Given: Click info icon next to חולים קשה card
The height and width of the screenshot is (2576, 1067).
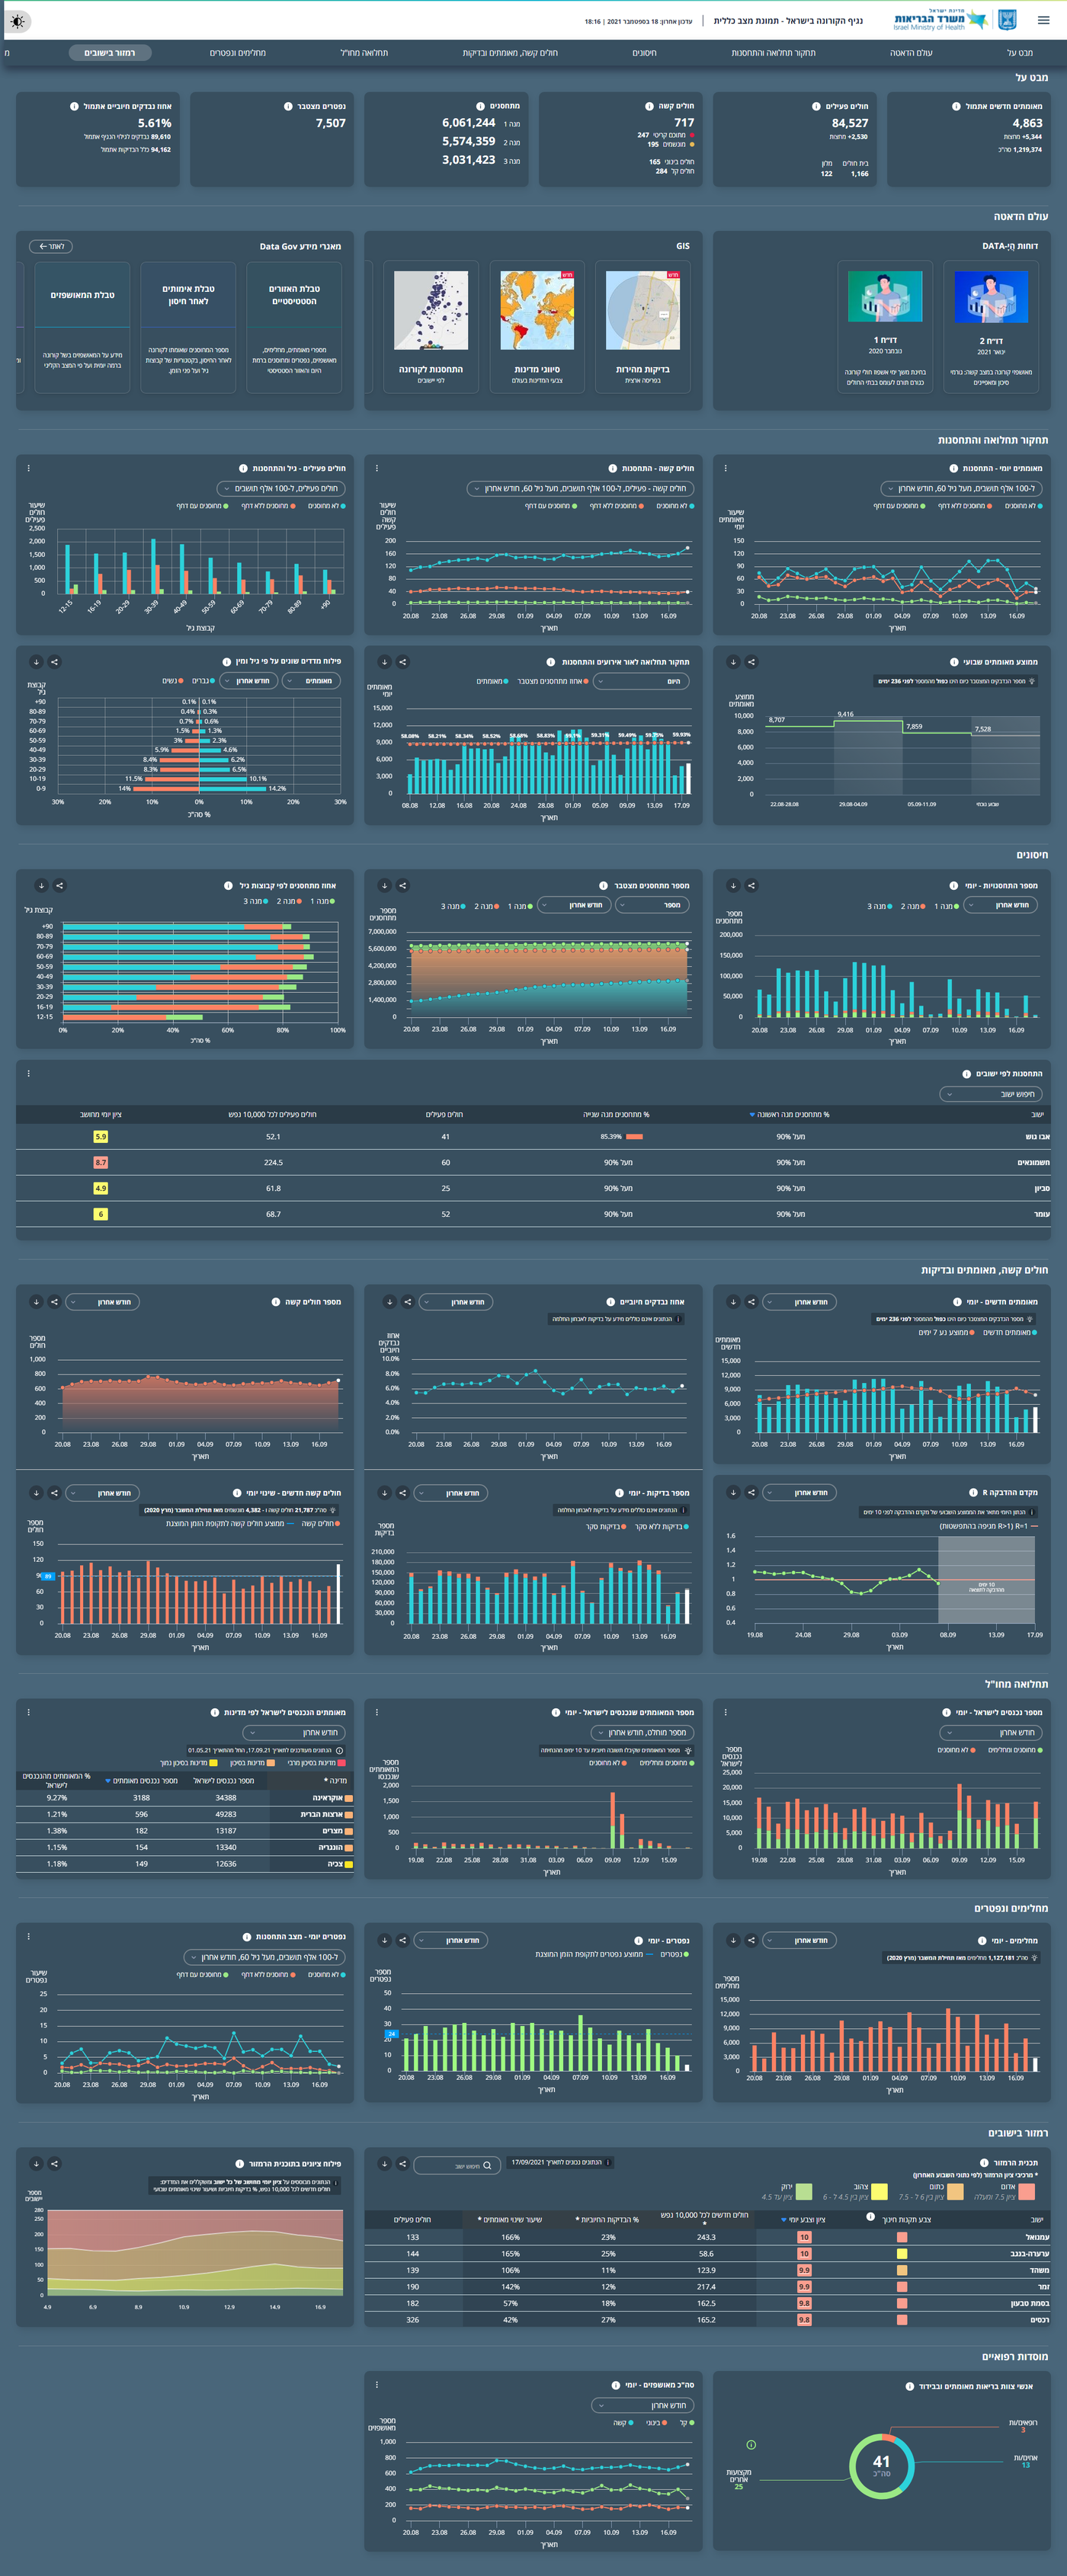Looking at the screenshot, I should pos(649,106).
